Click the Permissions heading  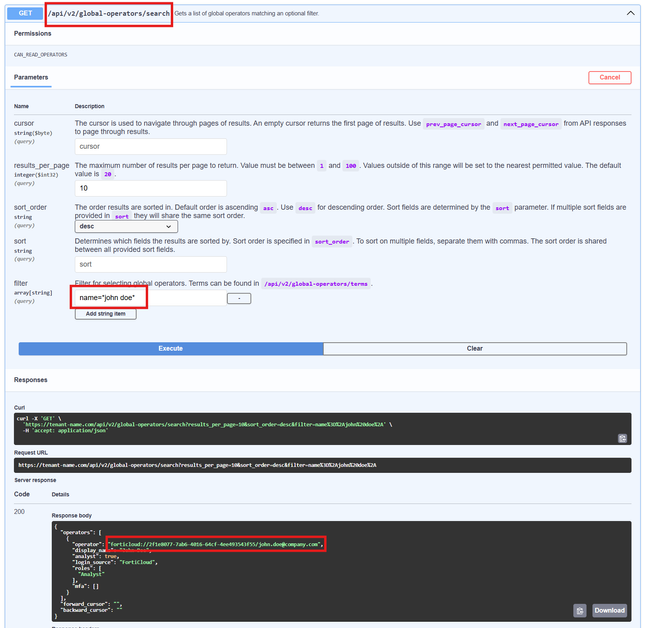point(32,34)
